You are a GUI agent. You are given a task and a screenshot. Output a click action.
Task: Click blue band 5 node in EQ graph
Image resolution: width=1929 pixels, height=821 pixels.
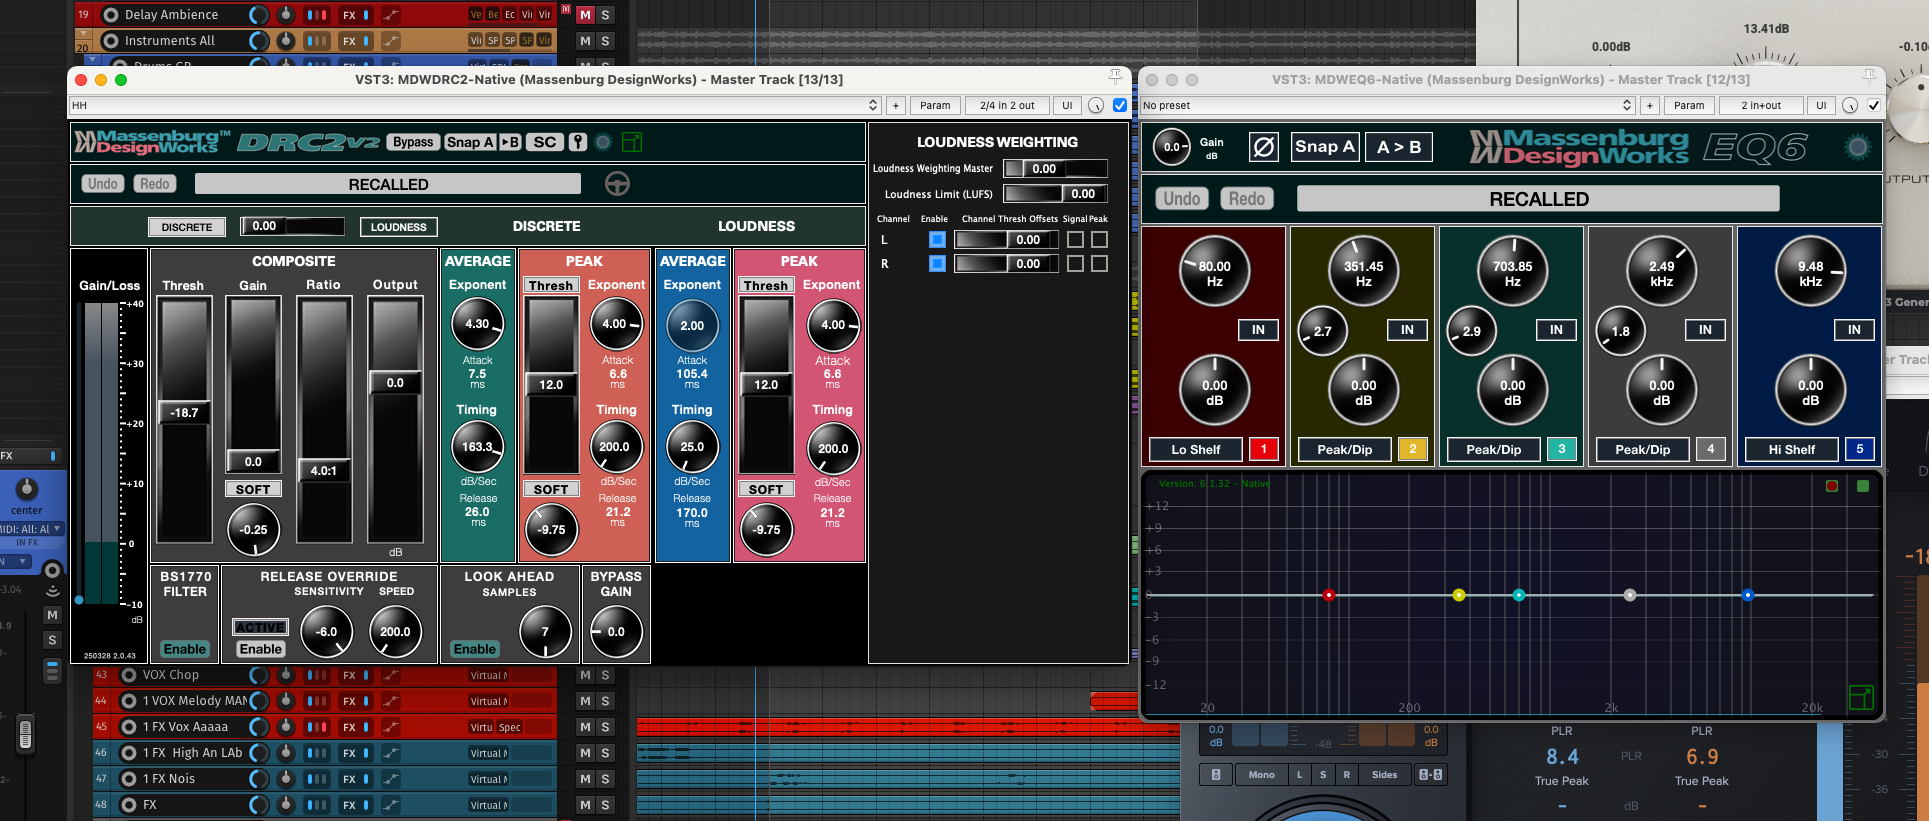1748,595
